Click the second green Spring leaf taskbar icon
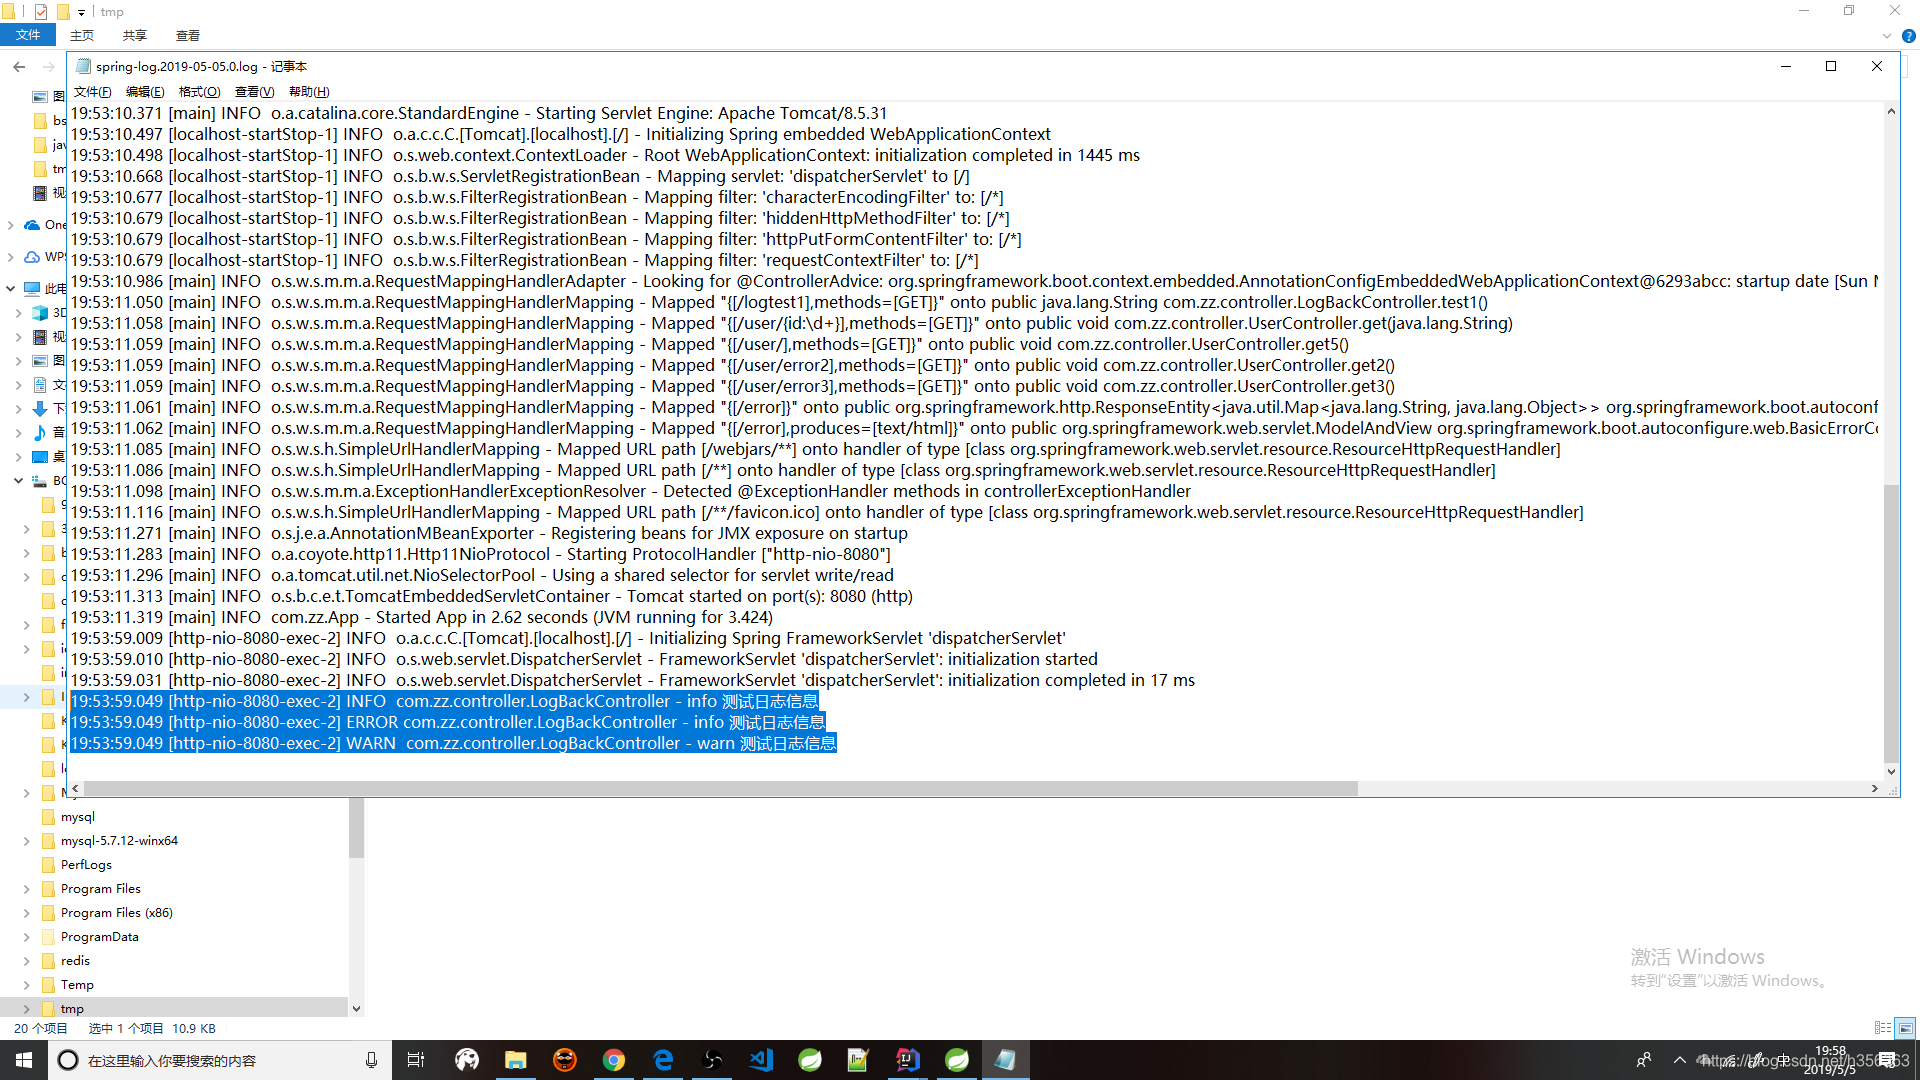The height and width of the screenshot is (1080, 1920). pos(957,1060)
